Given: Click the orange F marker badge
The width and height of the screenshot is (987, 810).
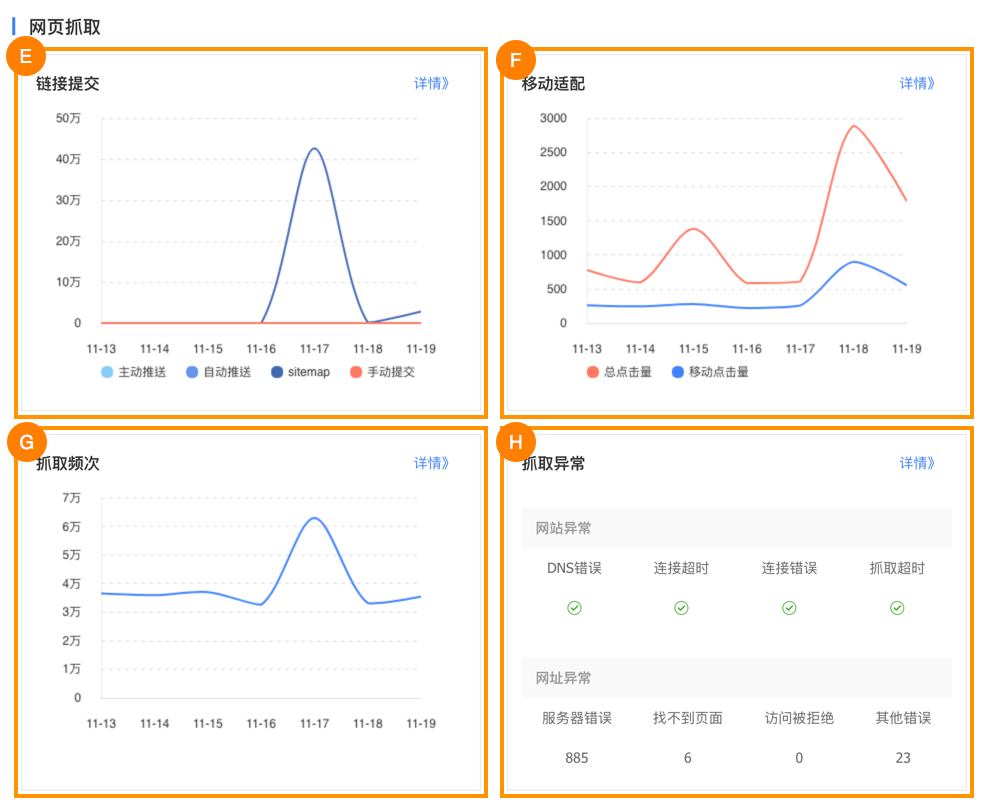Looking at the screenshot, I should click(x=515, y=60).
